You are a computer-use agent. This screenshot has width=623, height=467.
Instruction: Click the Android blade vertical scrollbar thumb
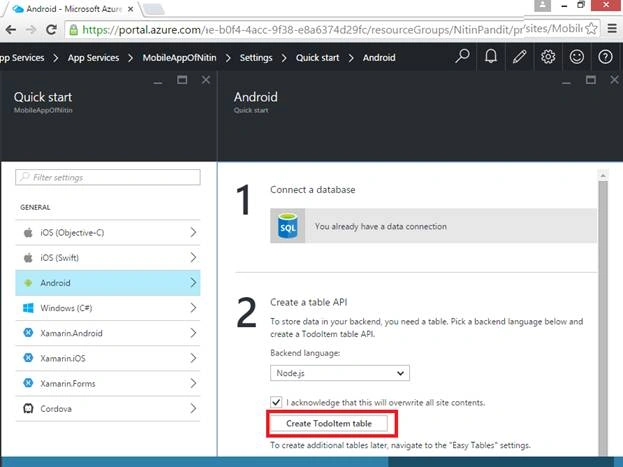(x=603, y=318)
